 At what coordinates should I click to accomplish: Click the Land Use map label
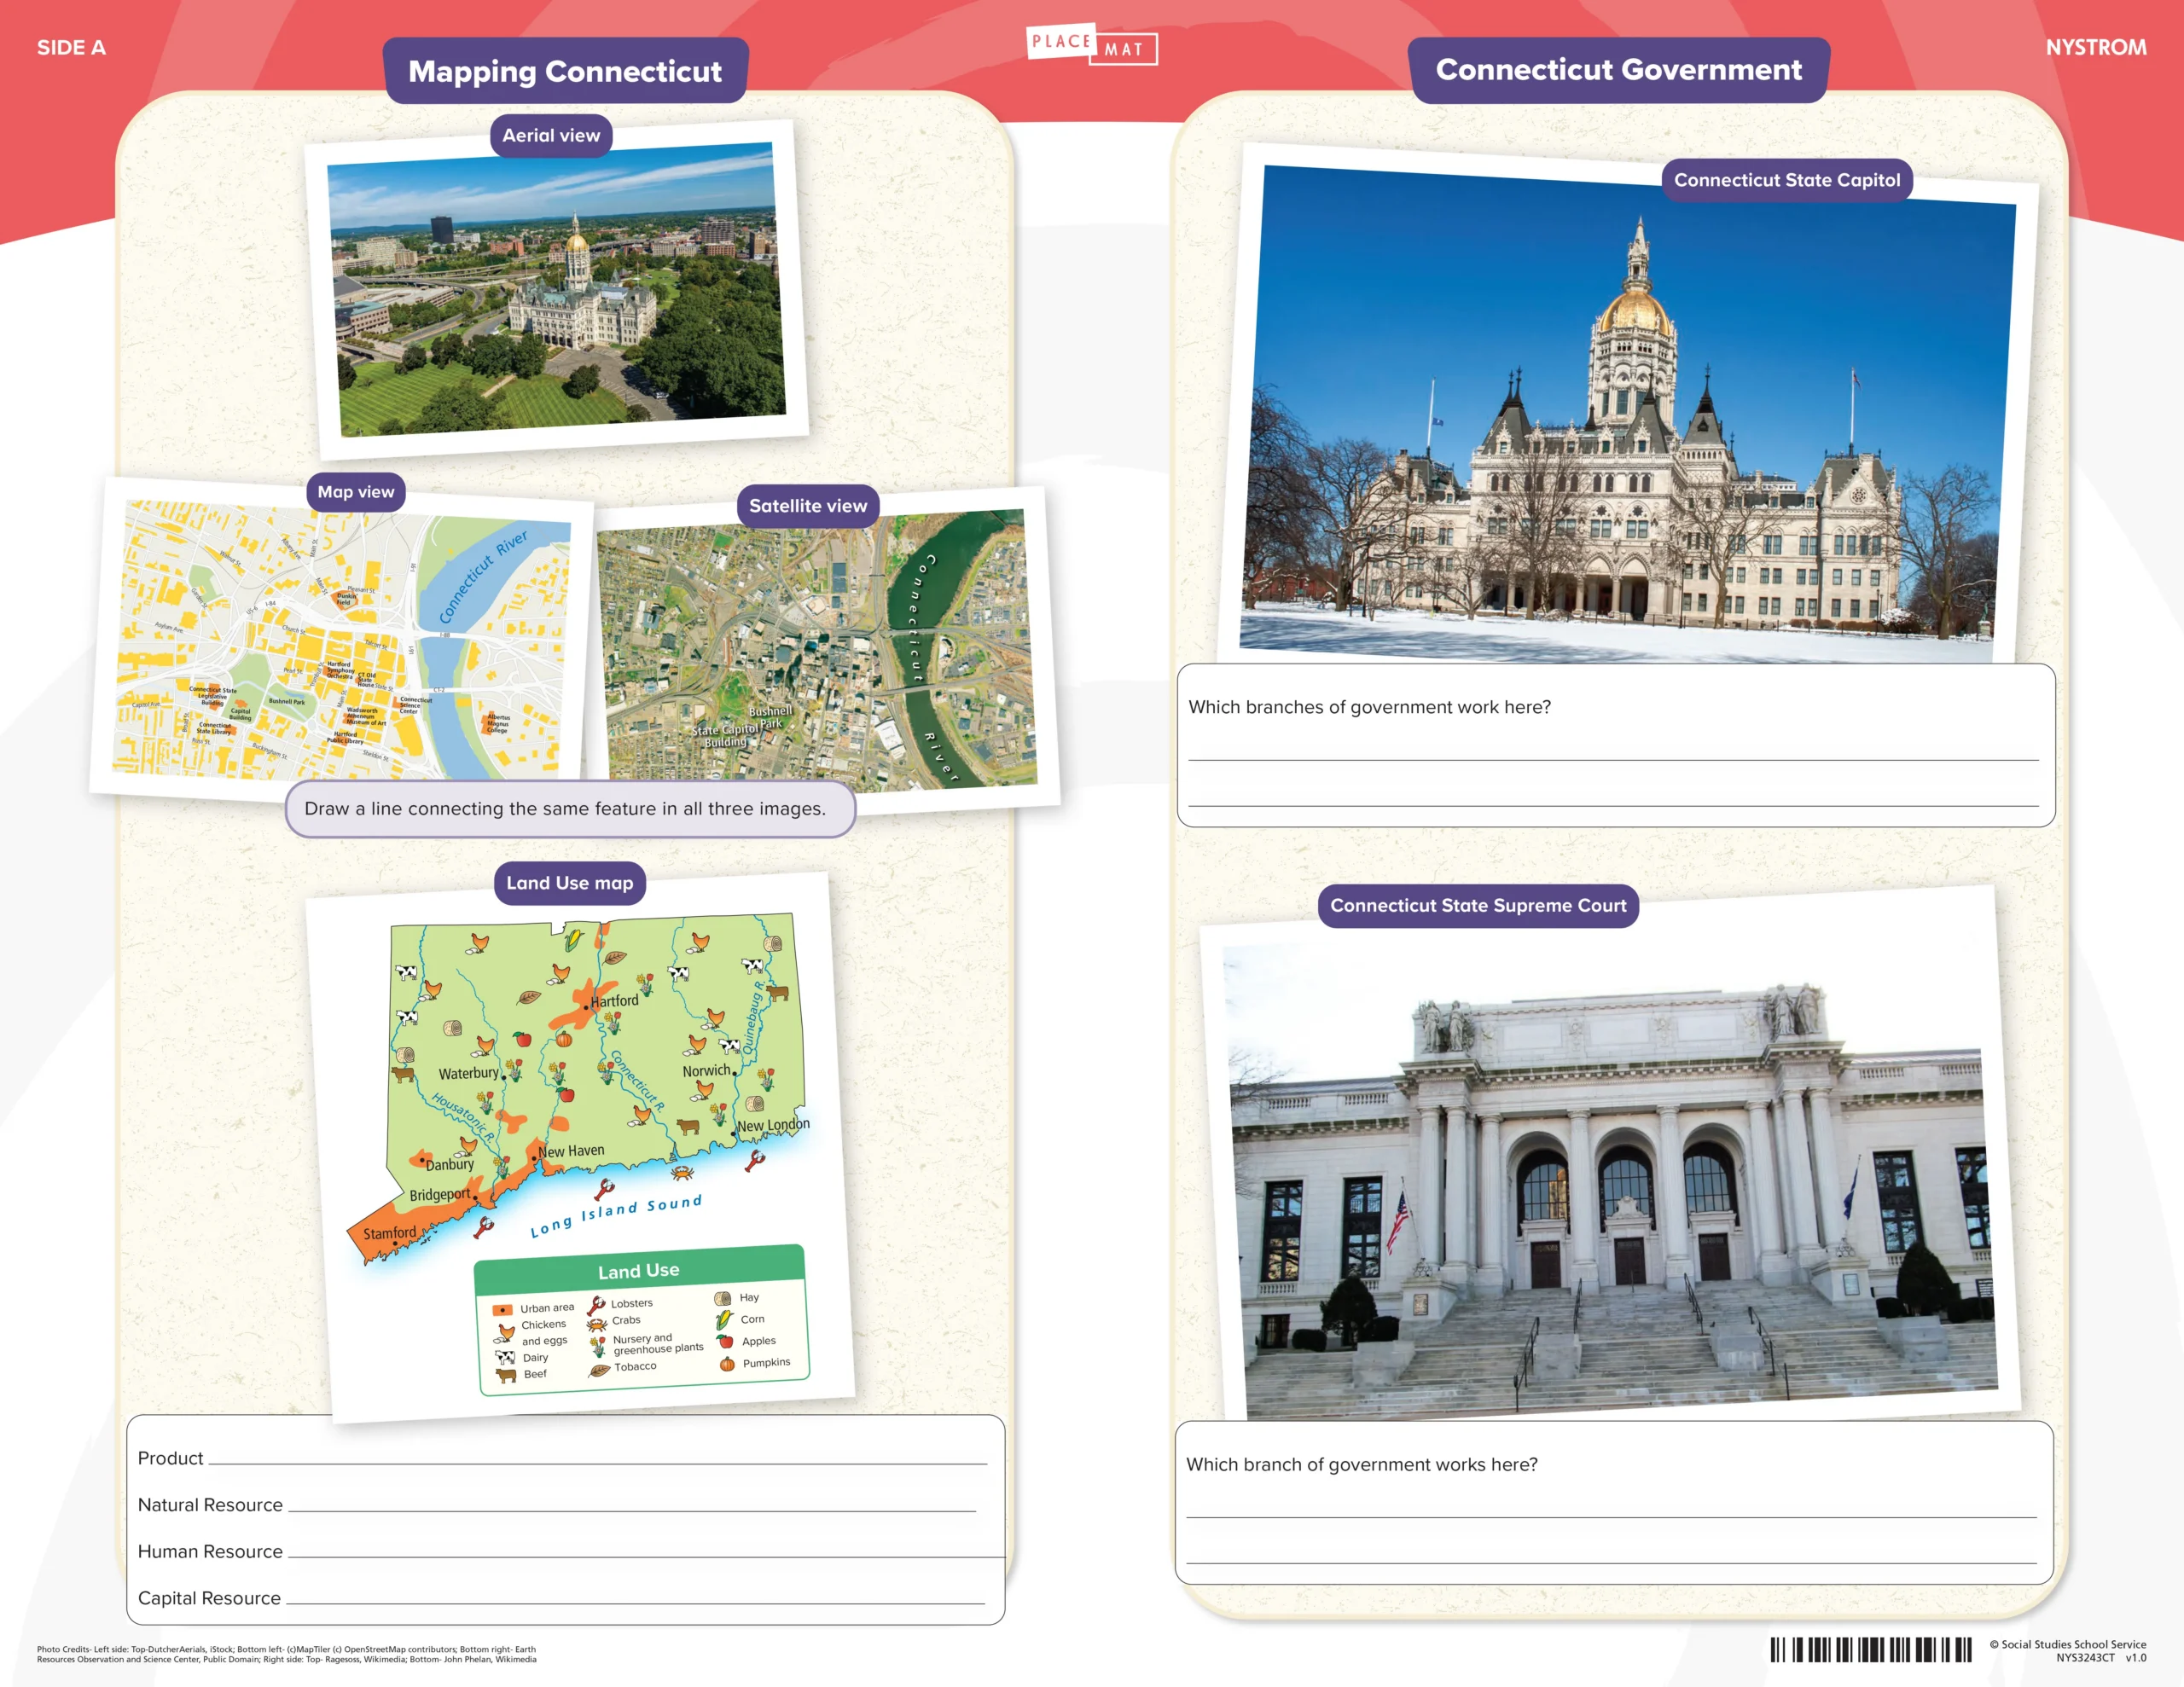pos(570,883)
